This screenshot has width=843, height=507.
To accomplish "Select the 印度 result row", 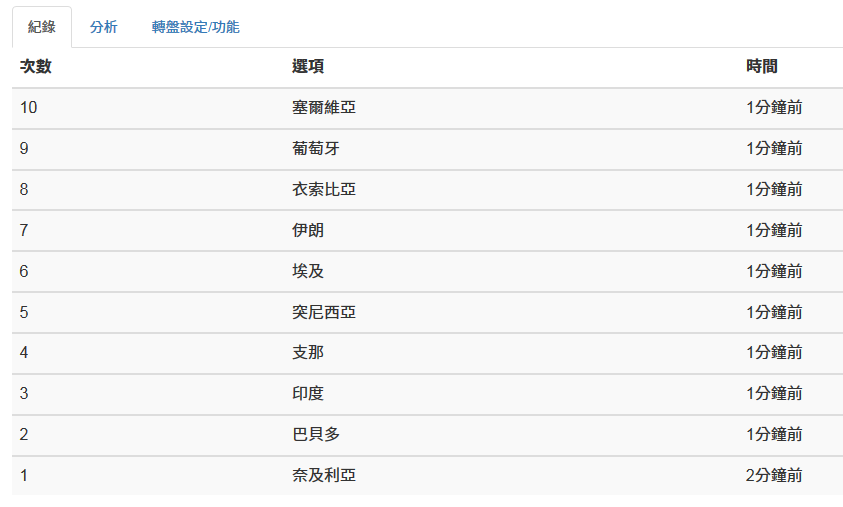I will [x=427, y=394].
